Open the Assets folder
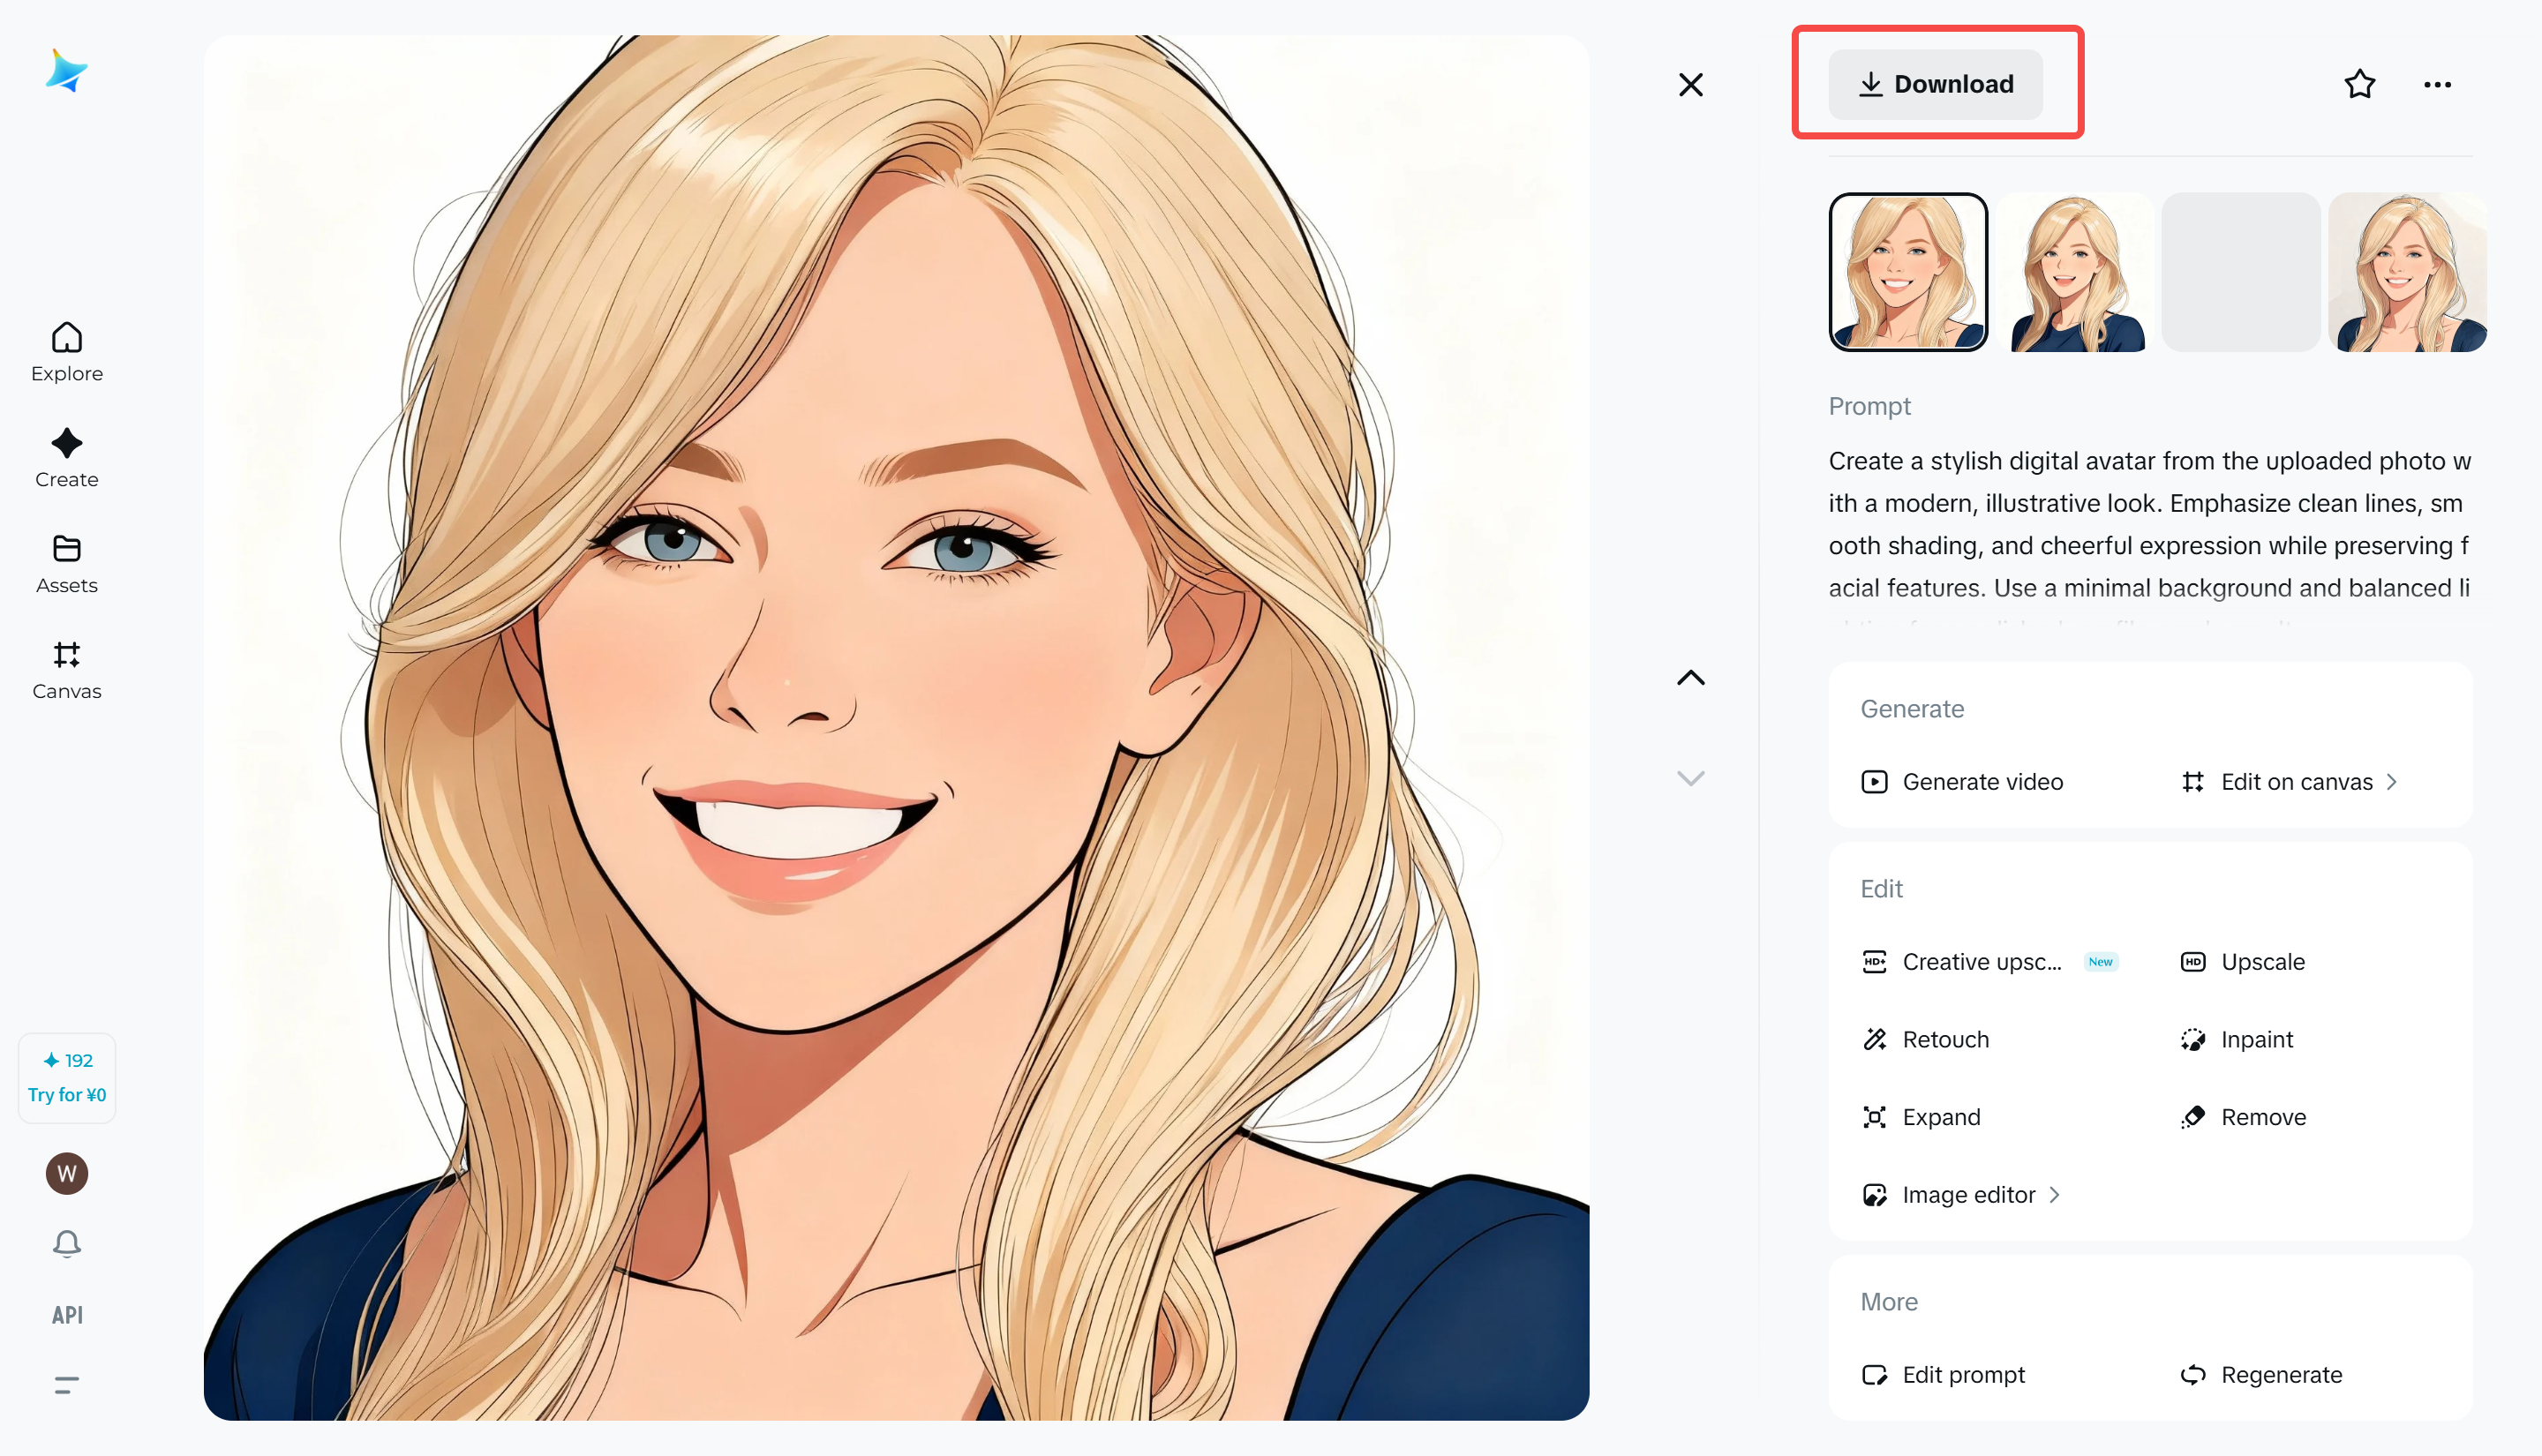 (67, 564)
